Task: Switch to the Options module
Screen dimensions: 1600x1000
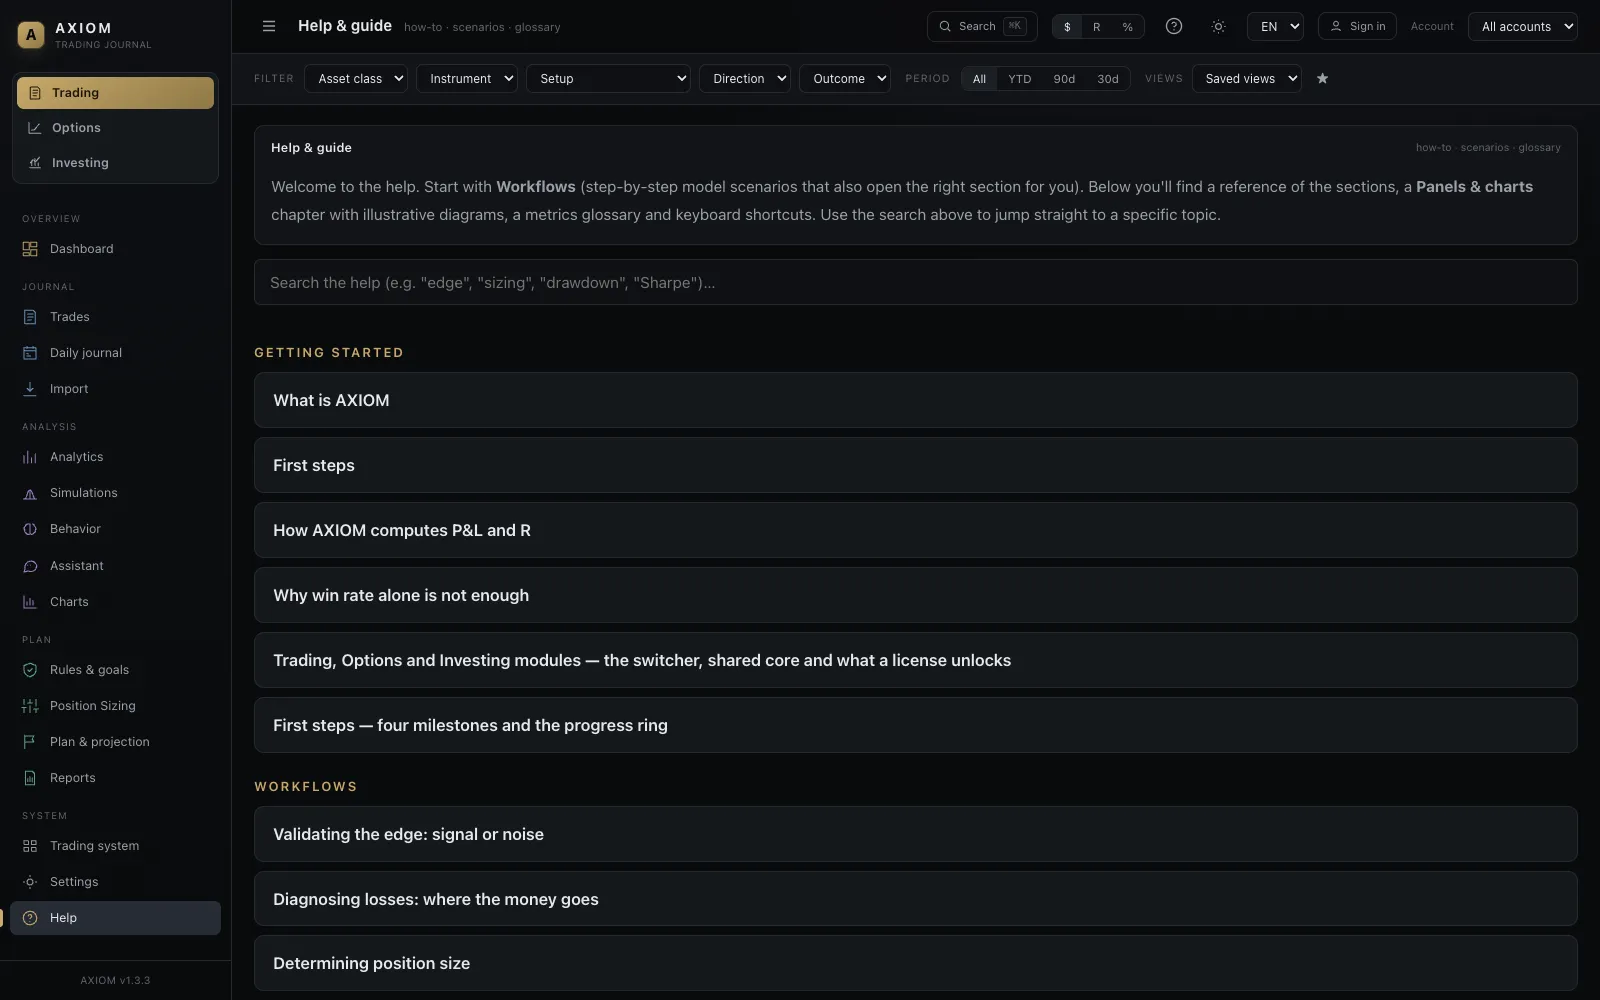Action: click(x=115, y=128)
